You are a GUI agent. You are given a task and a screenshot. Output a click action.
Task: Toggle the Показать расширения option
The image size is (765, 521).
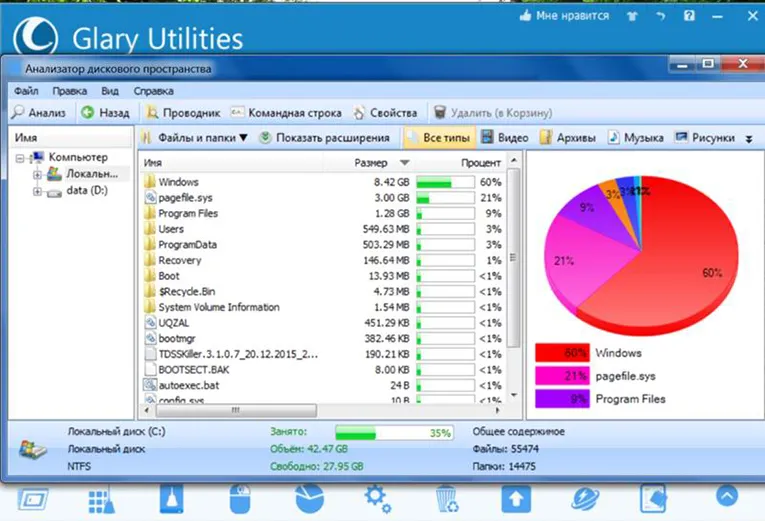click(x=325, y=138)
